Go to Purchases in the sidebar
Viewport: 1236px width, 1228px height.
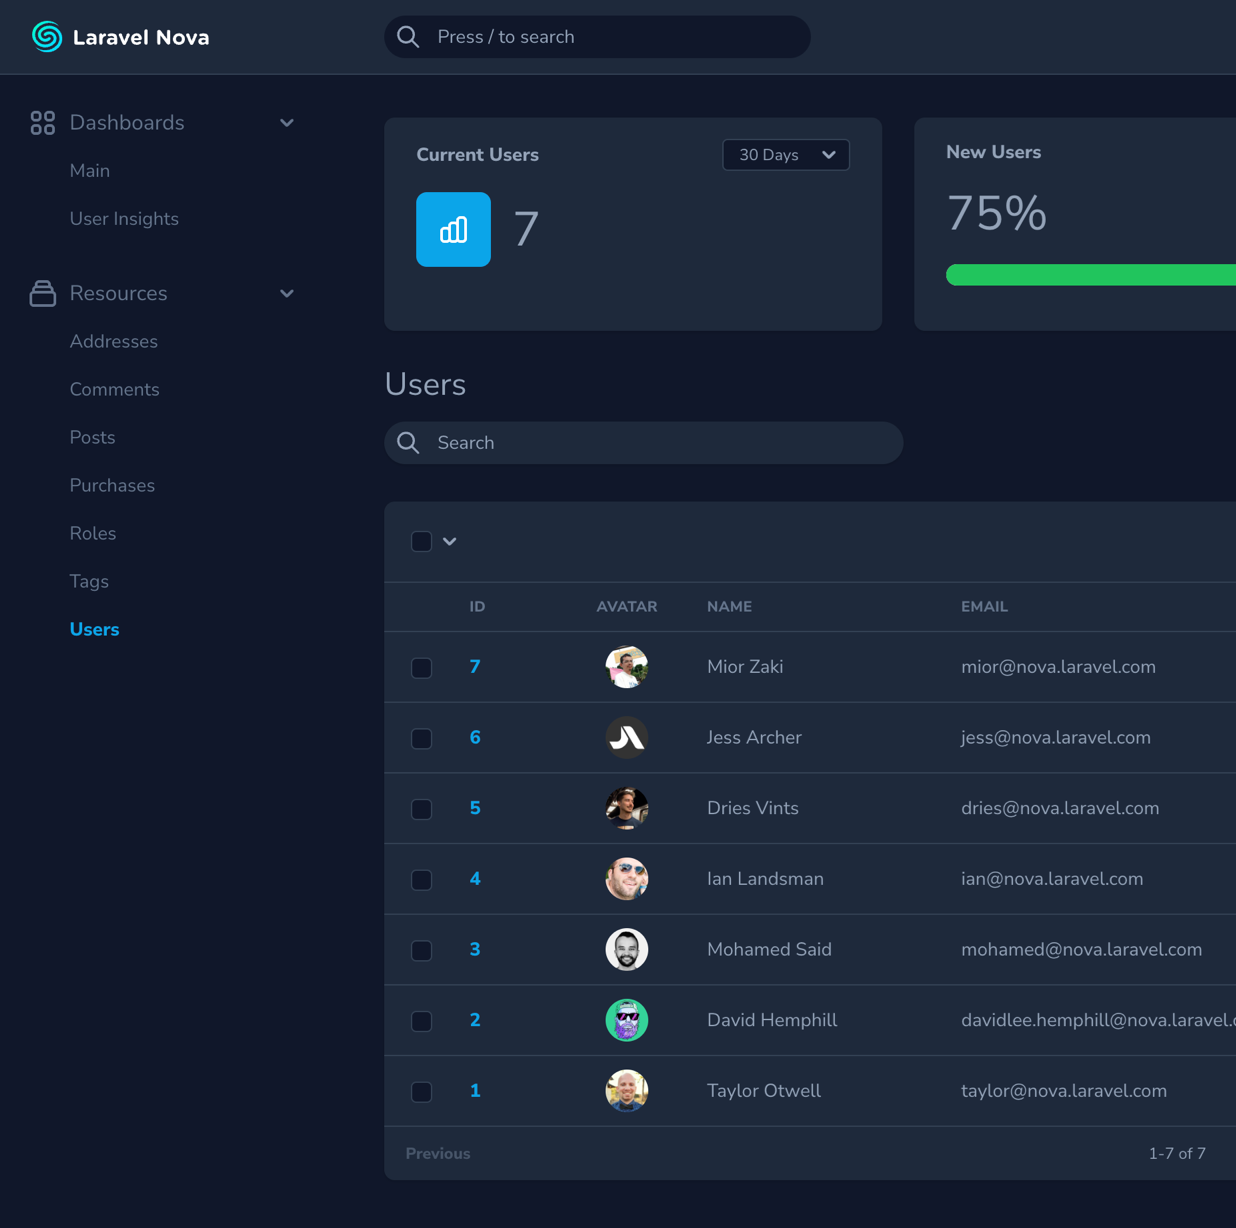[x=112, y=485]
